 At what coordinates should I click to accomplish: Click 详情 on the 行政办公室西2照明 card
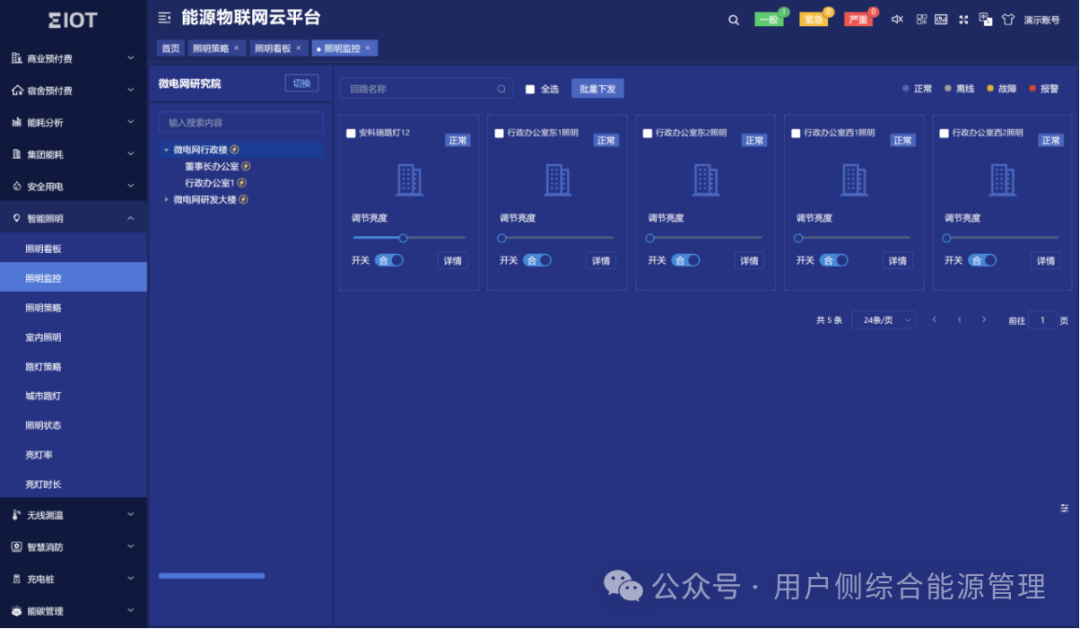(1045, 261)
